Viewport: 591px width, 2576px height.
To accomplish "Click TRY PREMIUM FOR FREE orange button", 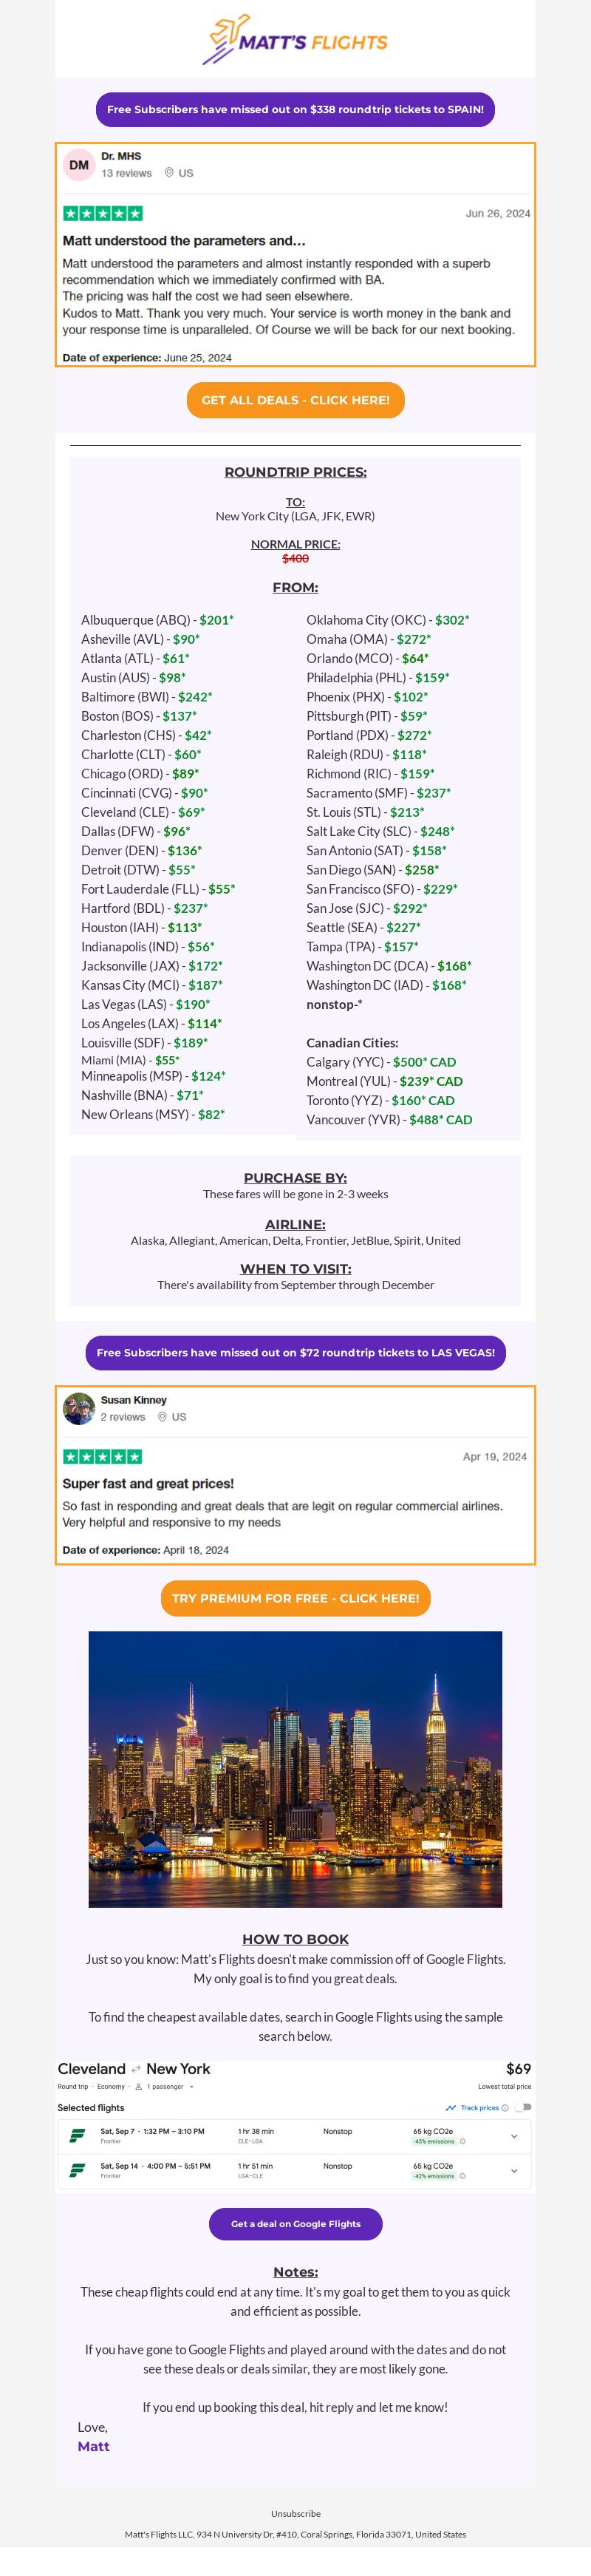I will point(295,1598).
